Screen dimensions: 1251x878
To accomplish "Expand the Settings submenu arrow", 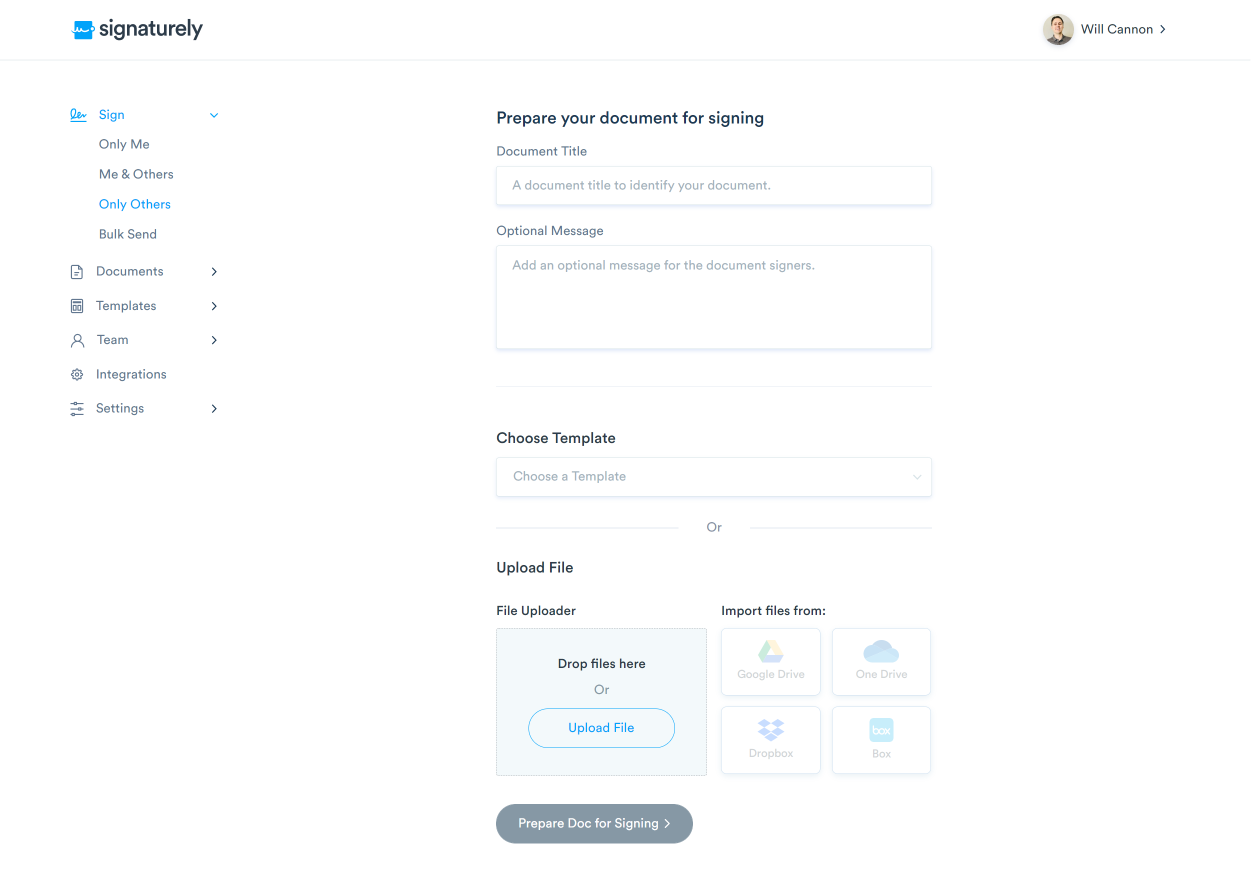I will tap(214, 409).
